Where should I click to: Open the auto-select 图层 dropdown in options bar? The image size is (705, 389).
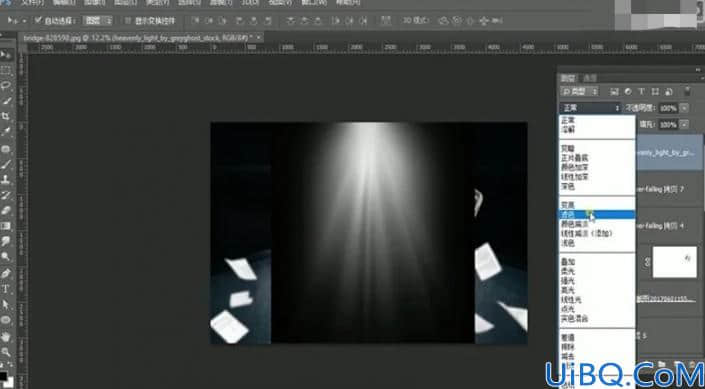[x=98, y=21]
